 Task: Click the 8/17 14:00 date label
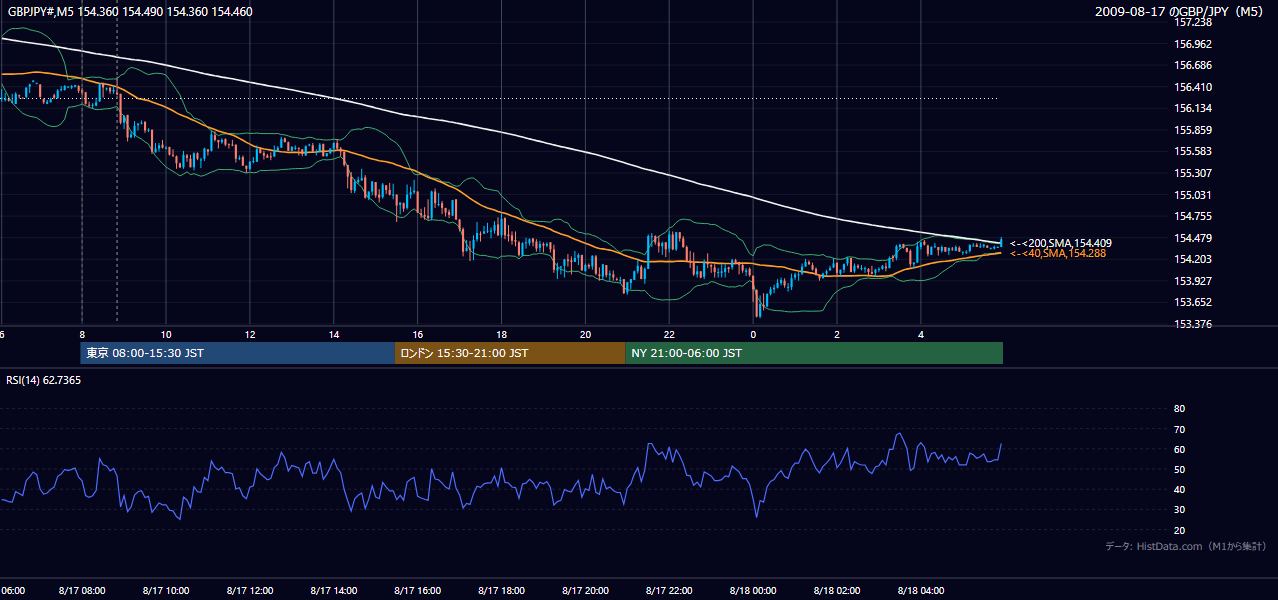coord(334,591)
